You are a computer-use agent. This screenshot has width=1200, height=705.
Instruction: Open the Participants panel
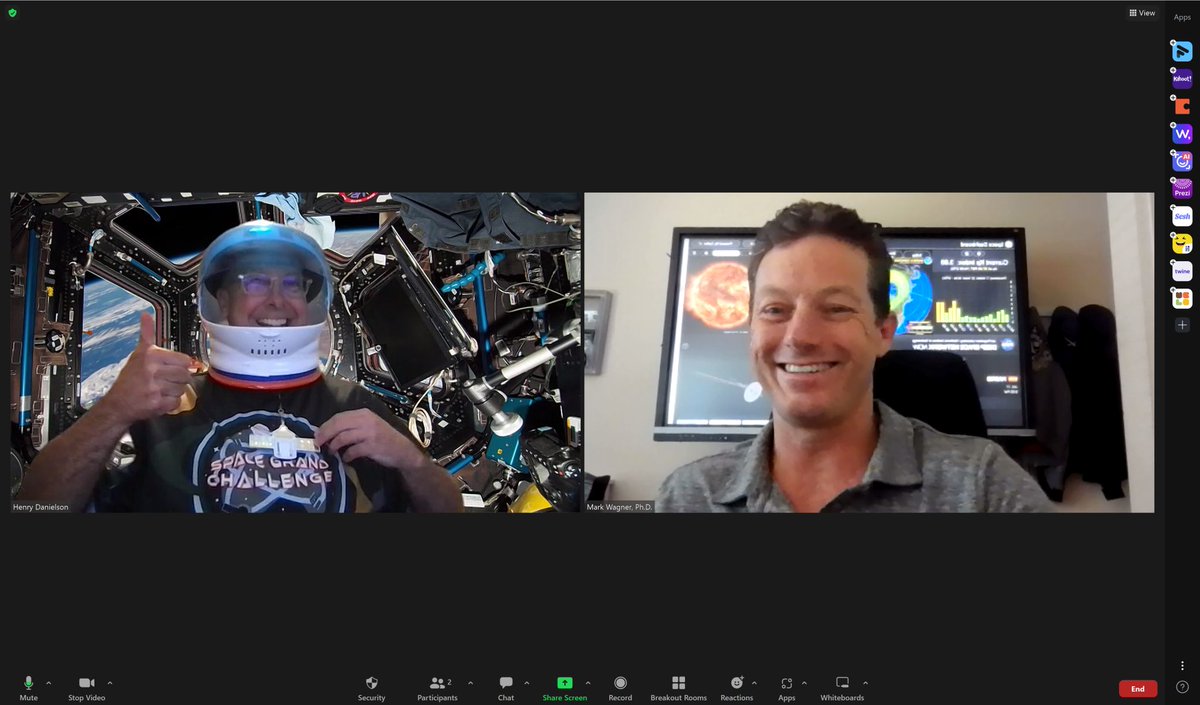coord(437,688)
